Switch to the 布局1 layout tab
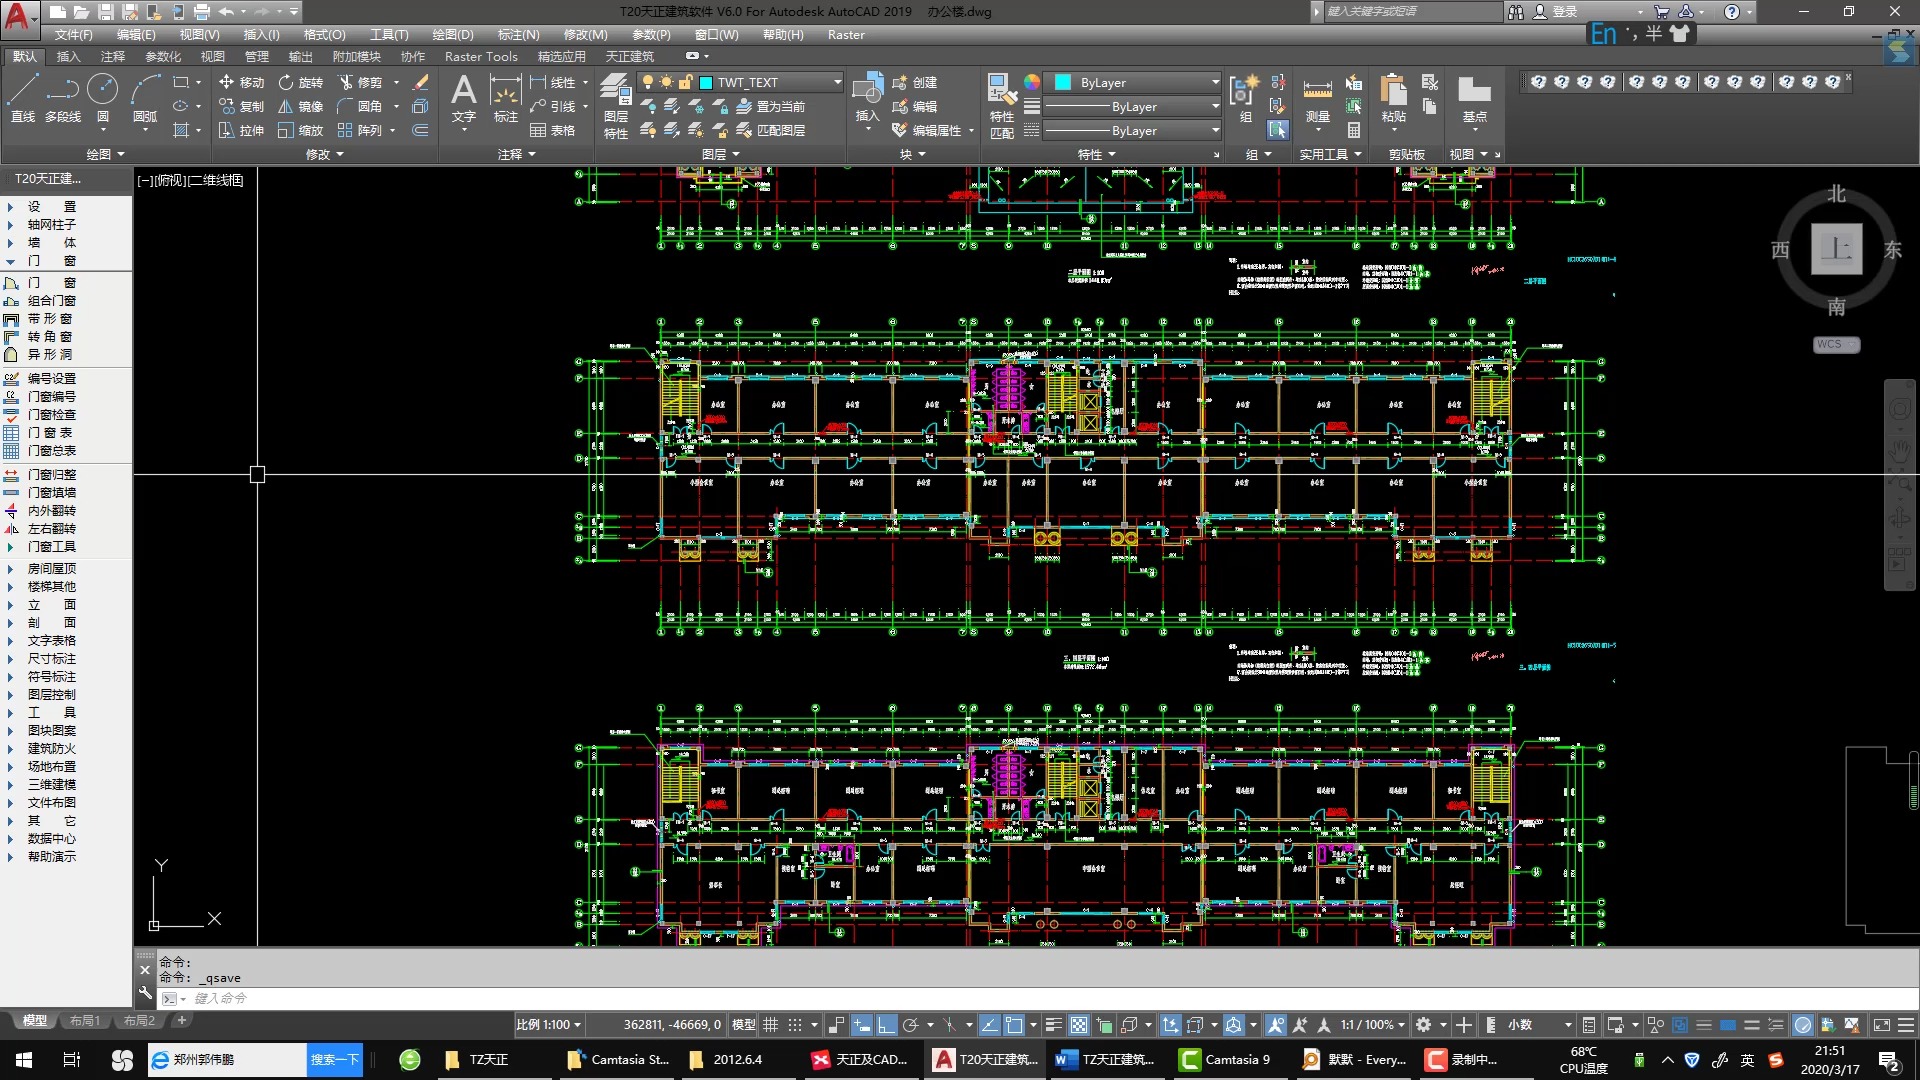The height and width of the screenshot is (1080, 1920). (x=85, y=1021)
